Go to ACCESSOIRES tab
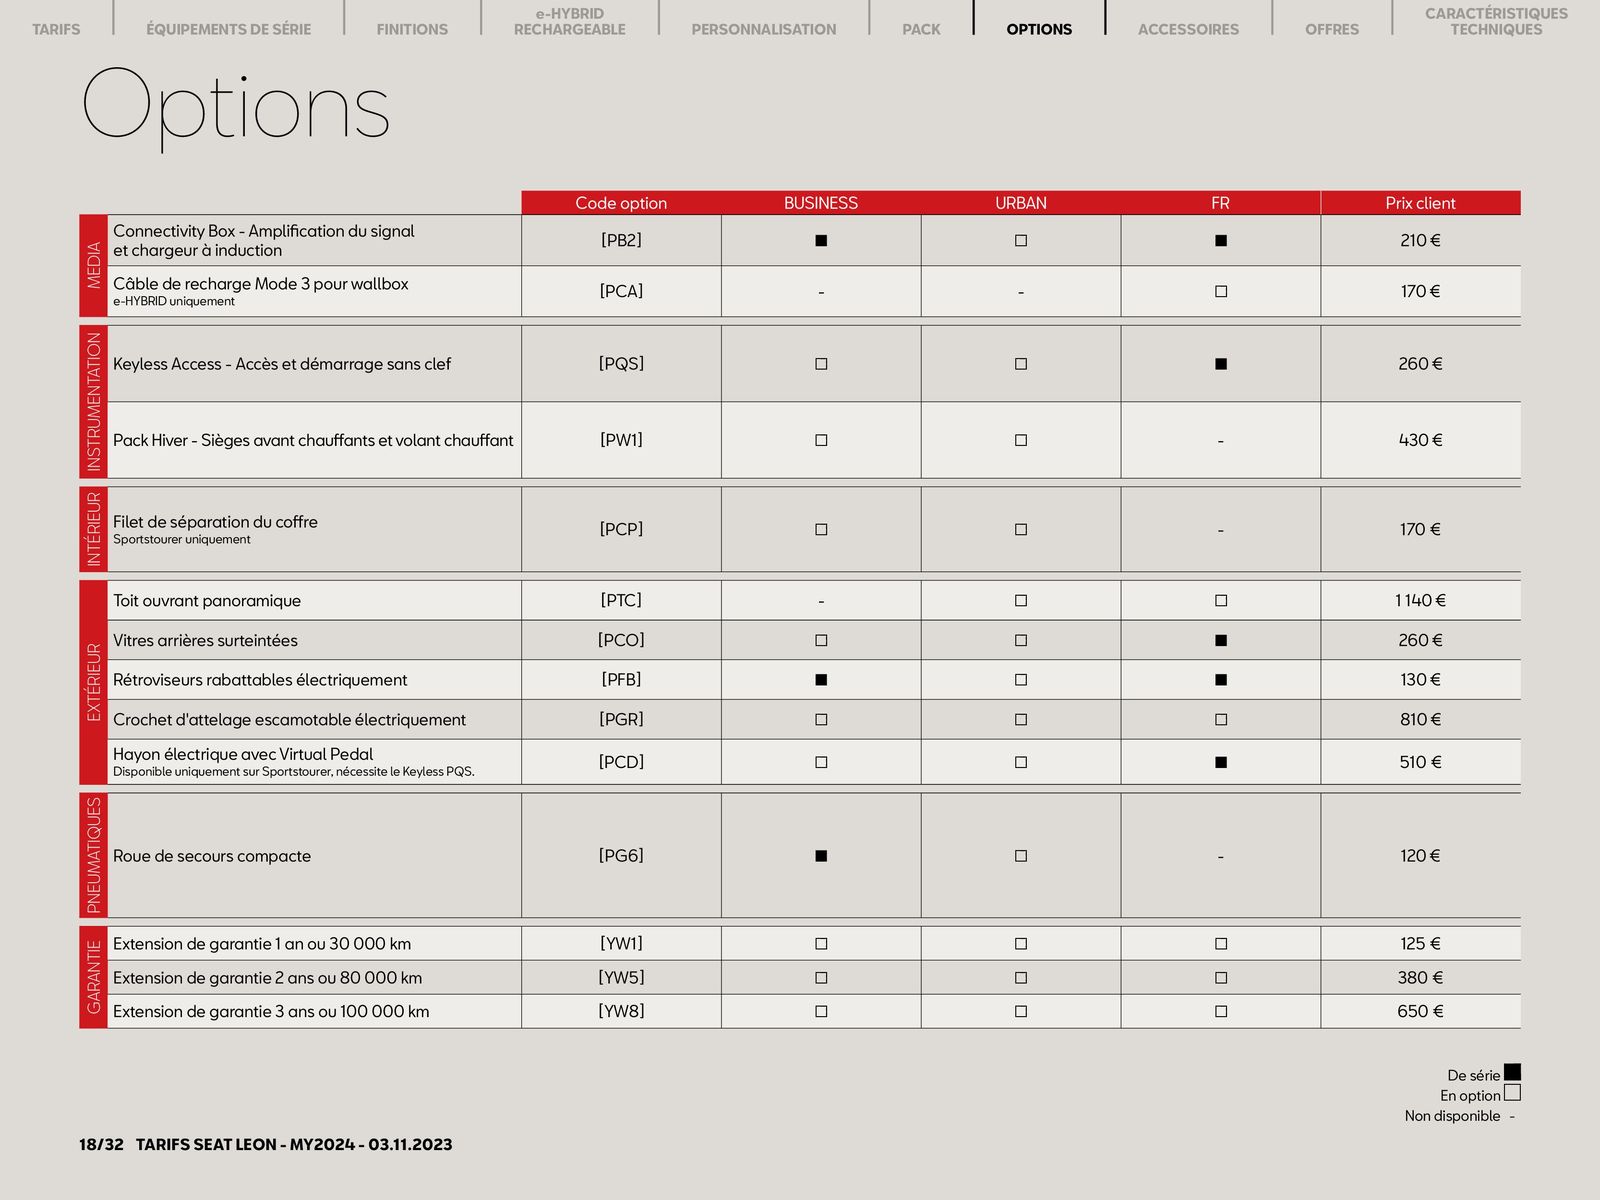This screenshot has width=1600, height=1200. click(1188, 29)
